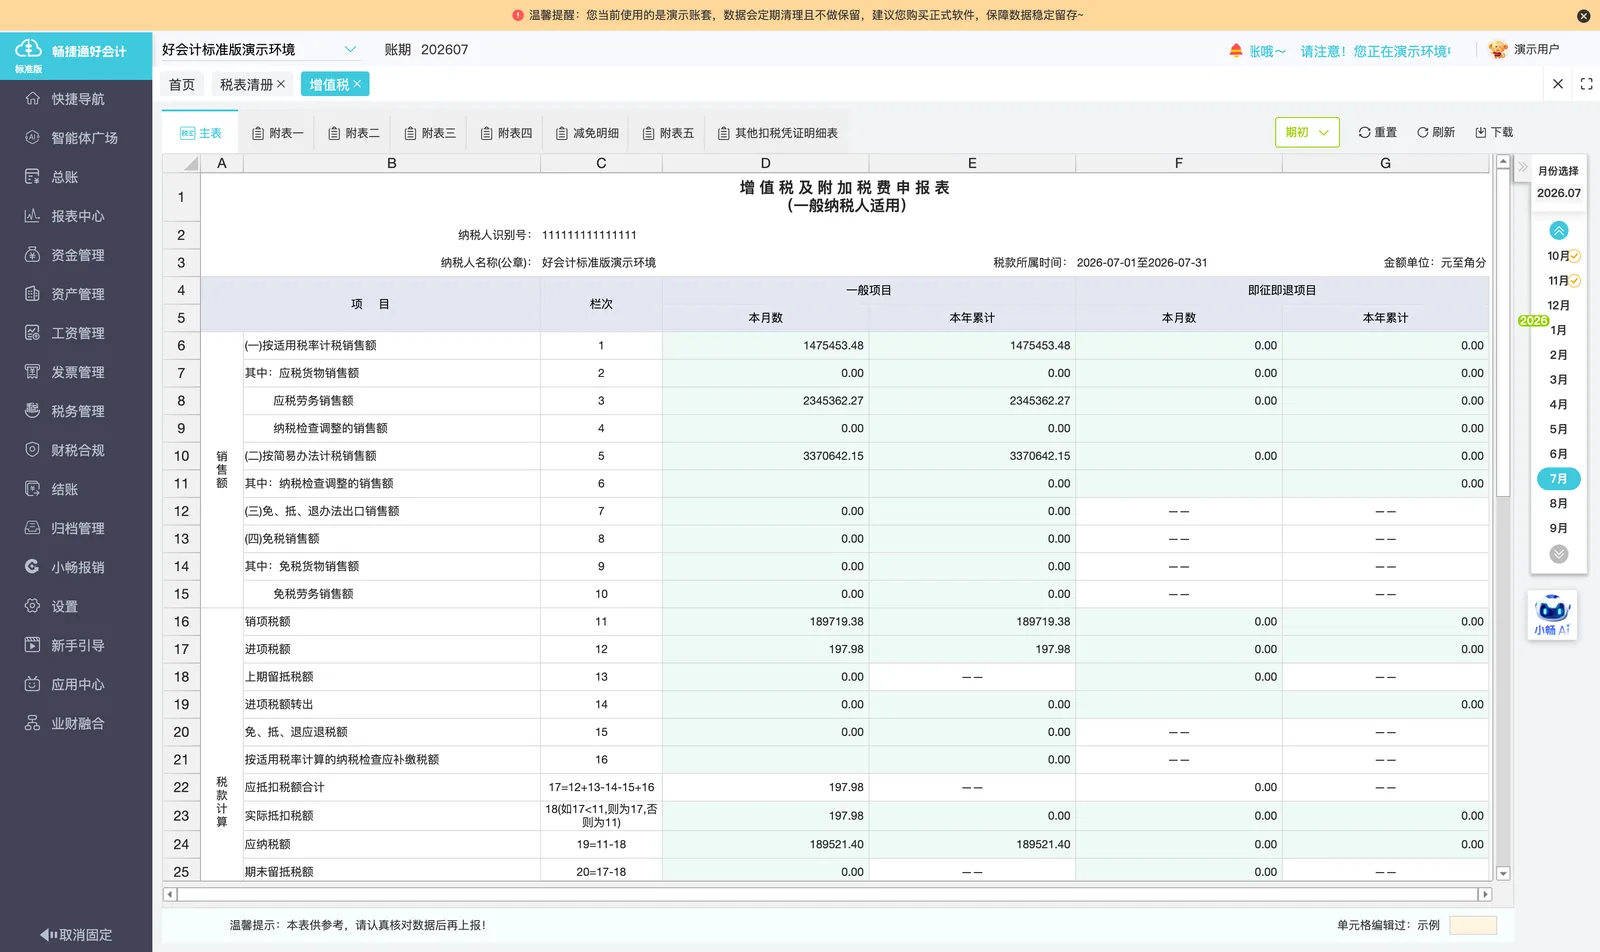Open 结账 sidebar entry
1600x952 pixels.
(x=77, y=489)
